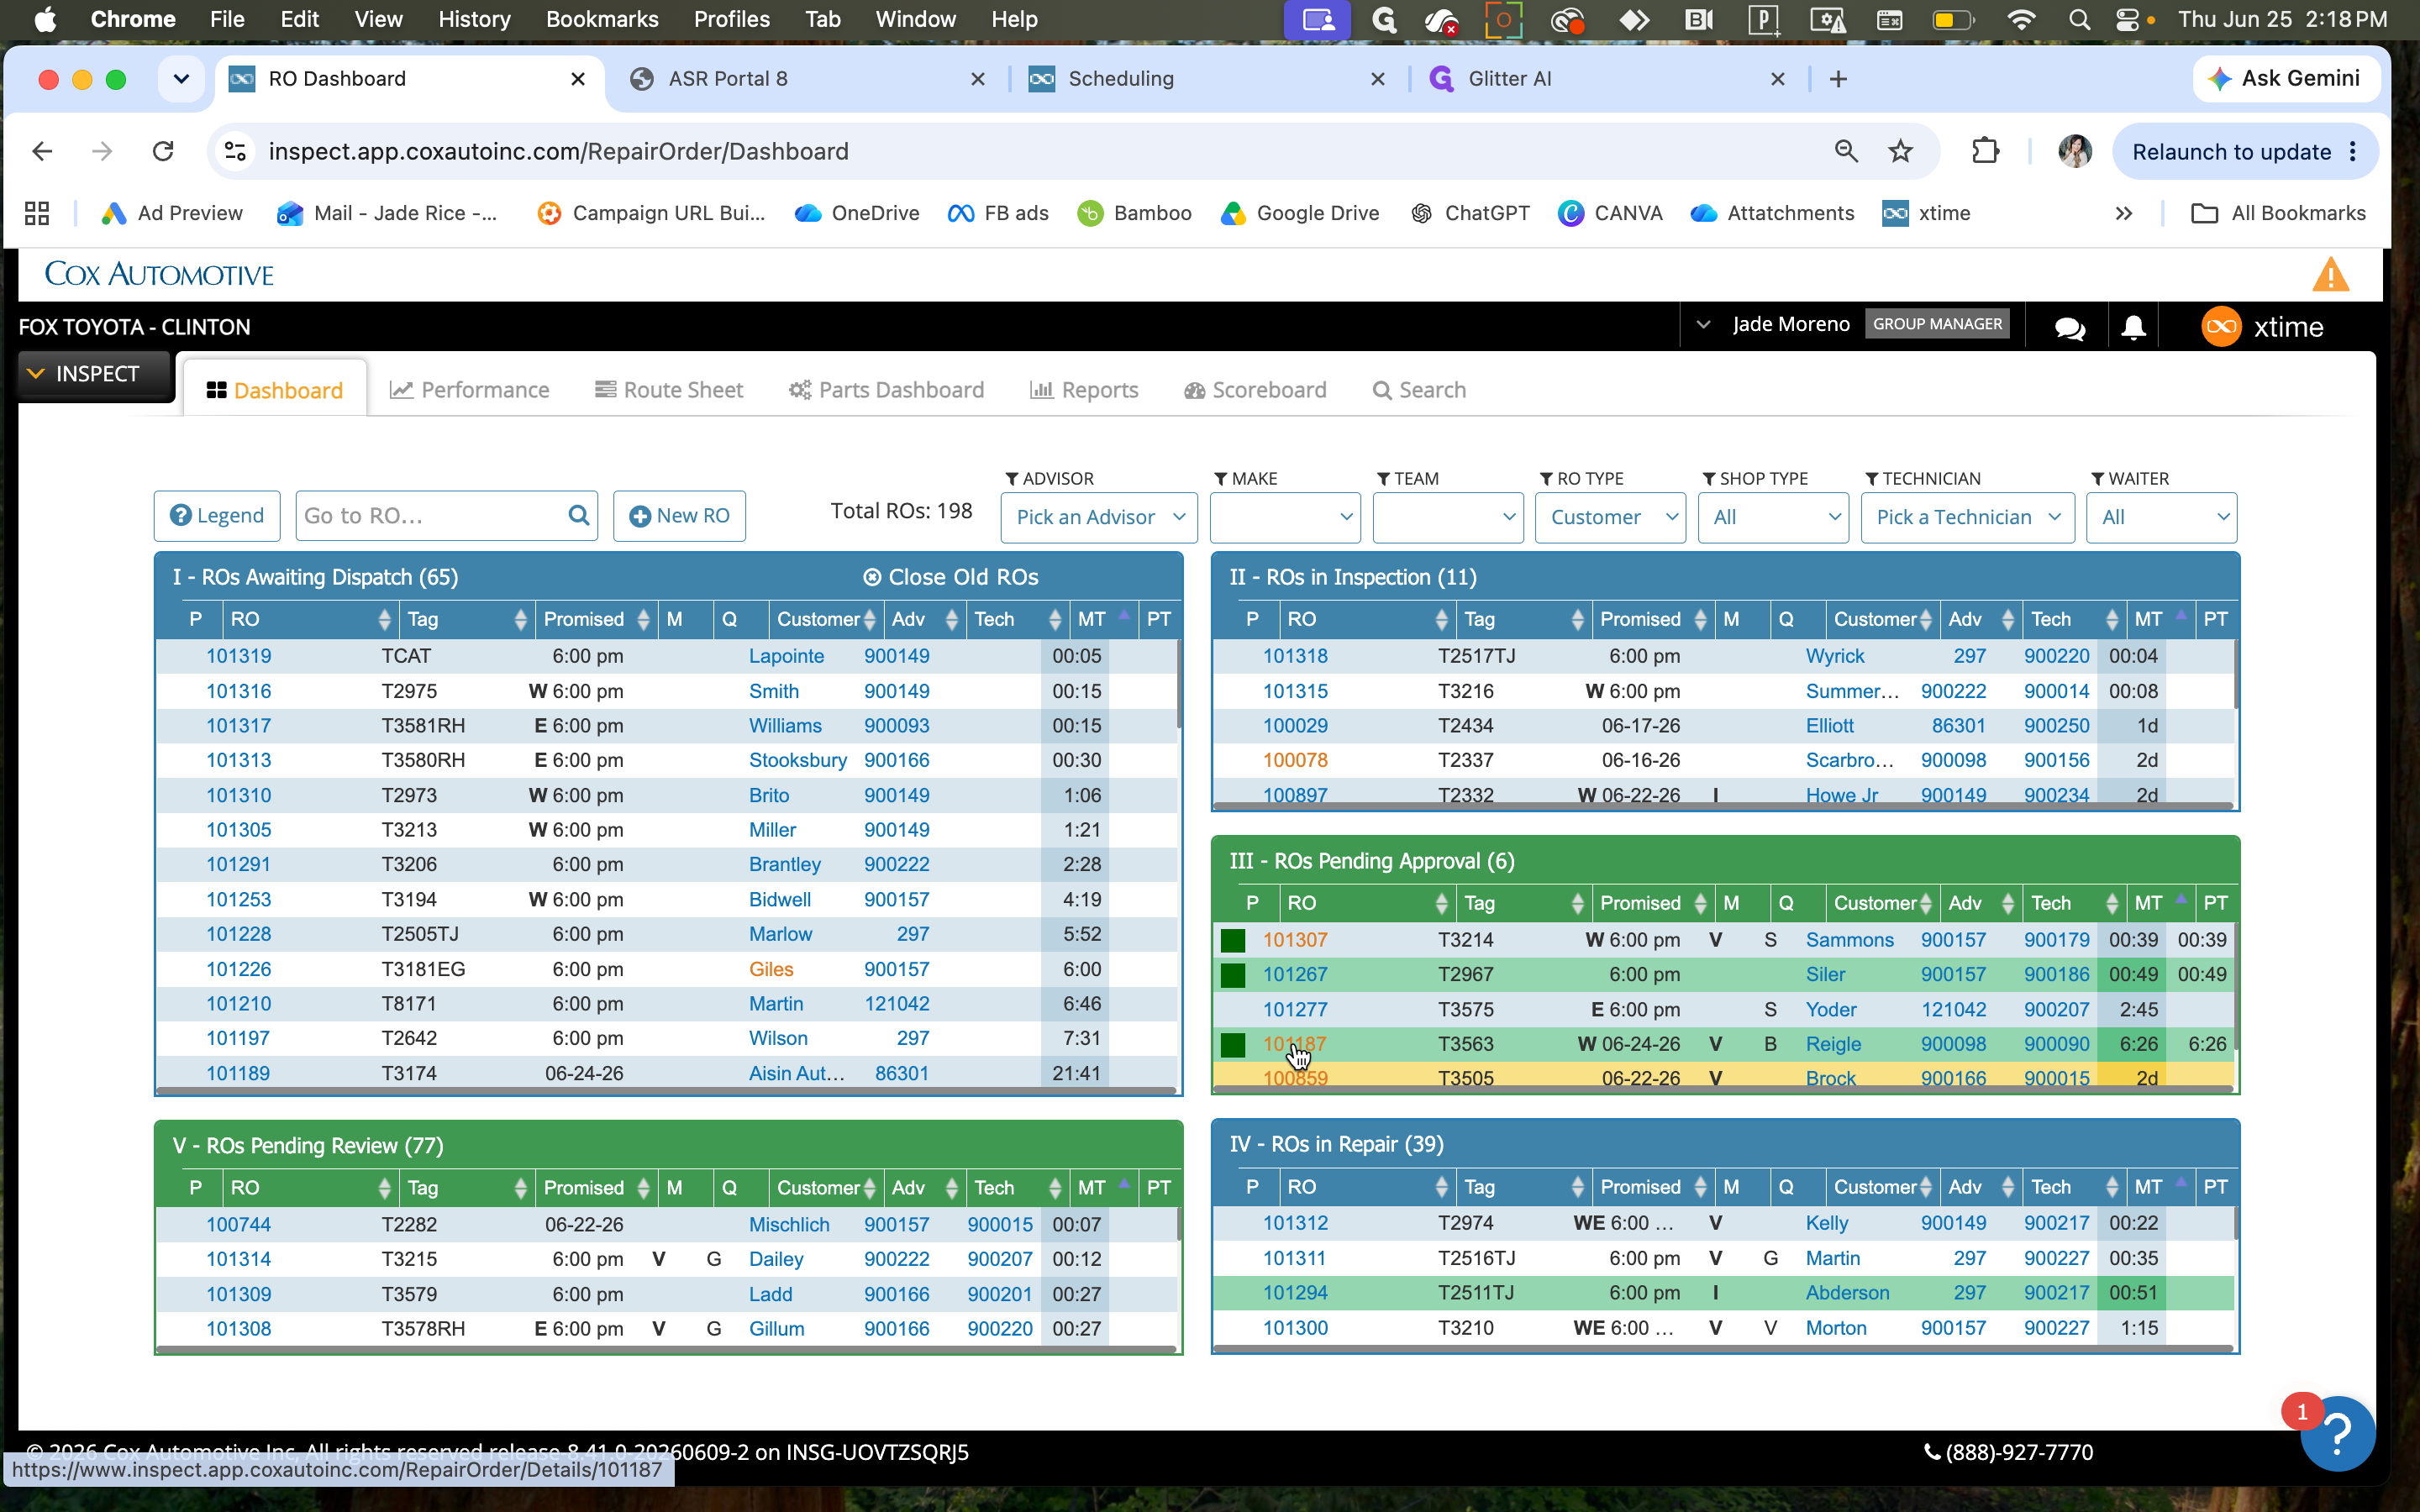This screenshot has width=2420, height=1512.
Task: Open the MAKE filter dropdown
Action: click(1285, 517)
